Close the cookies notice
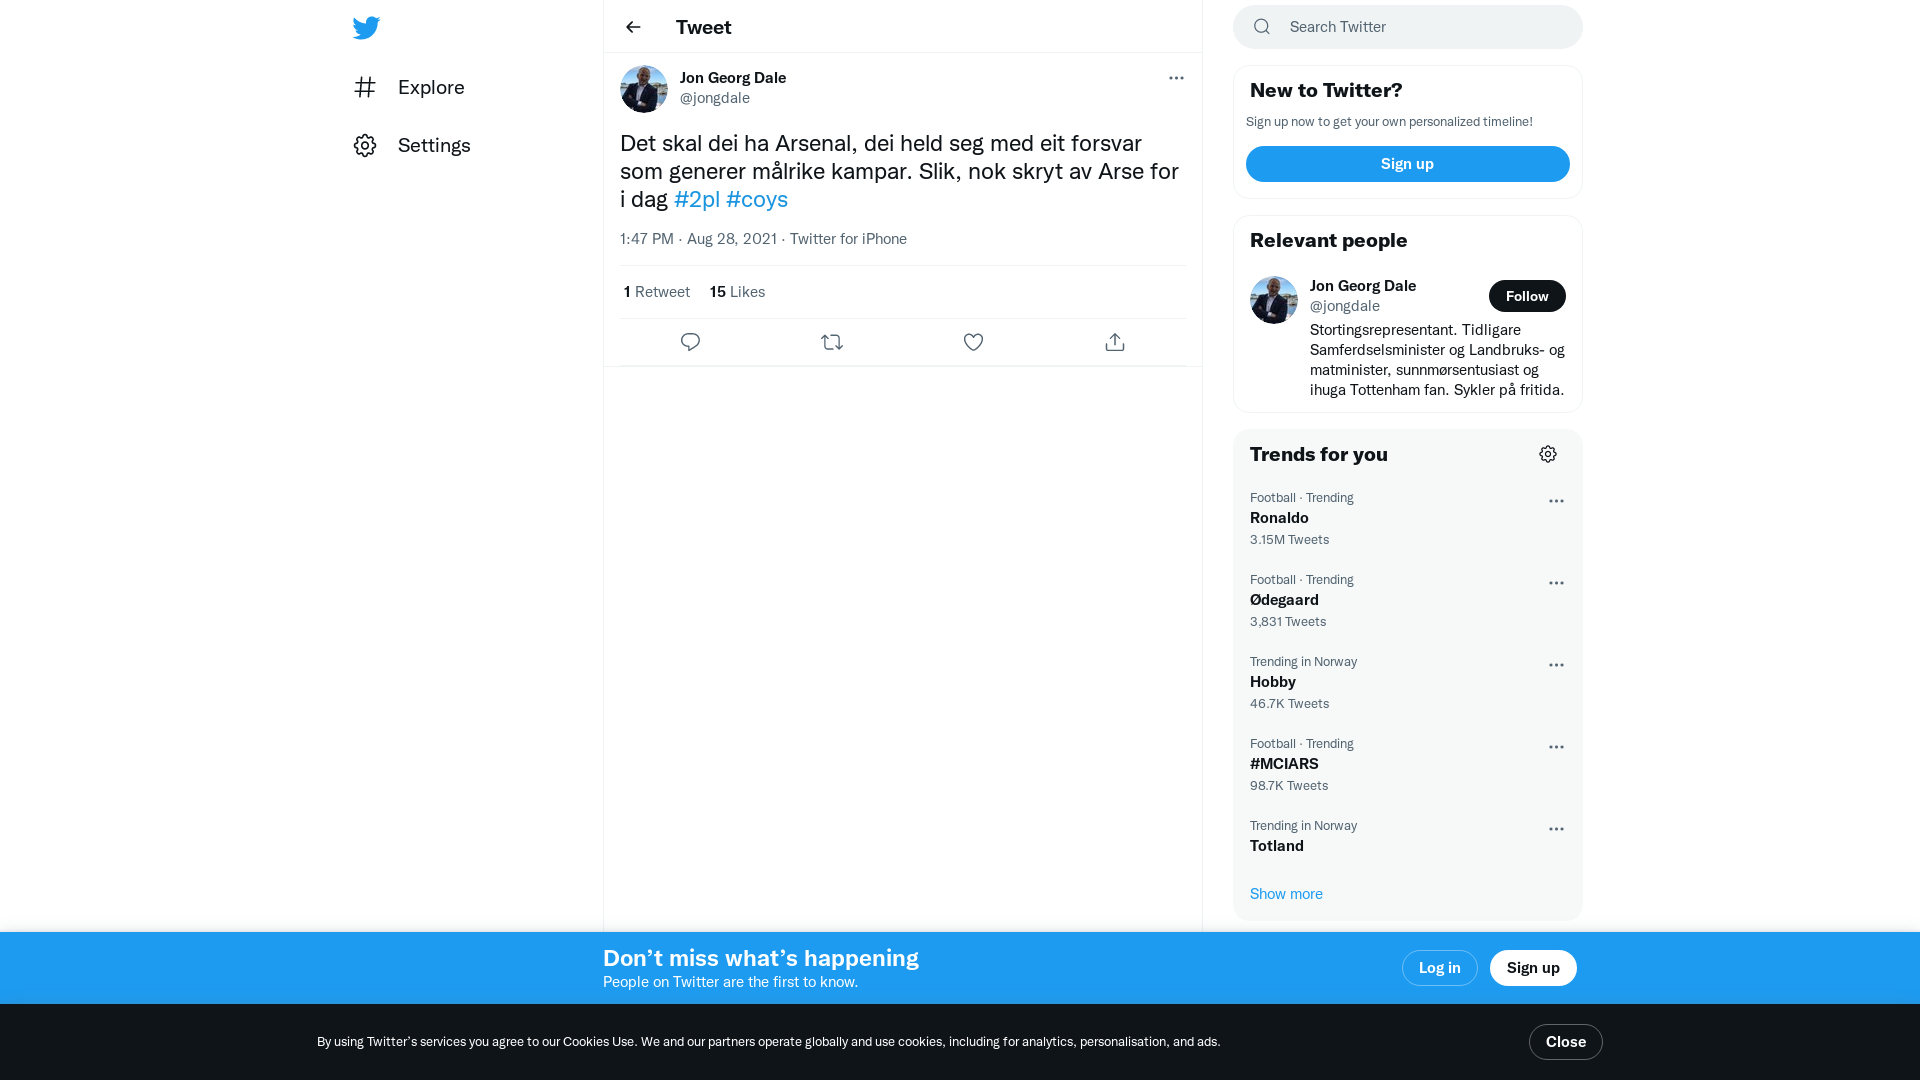Viewport: 1920px width, 1080px height. point(1565,1042)
